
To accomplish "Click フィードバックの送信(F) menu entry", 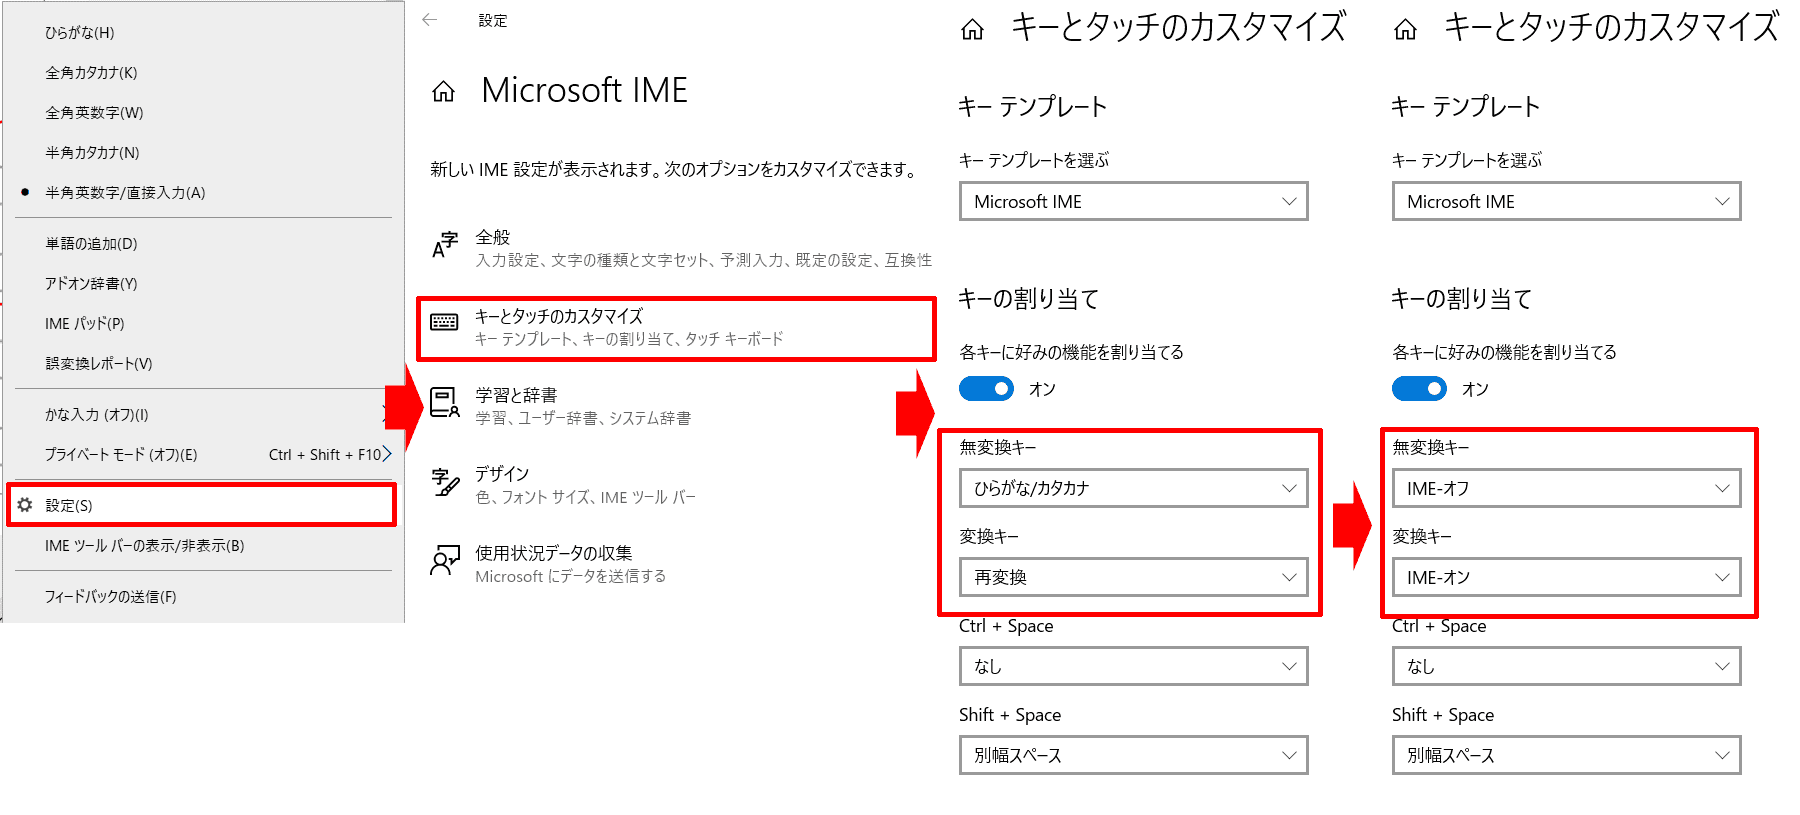I will pos(110,597).
